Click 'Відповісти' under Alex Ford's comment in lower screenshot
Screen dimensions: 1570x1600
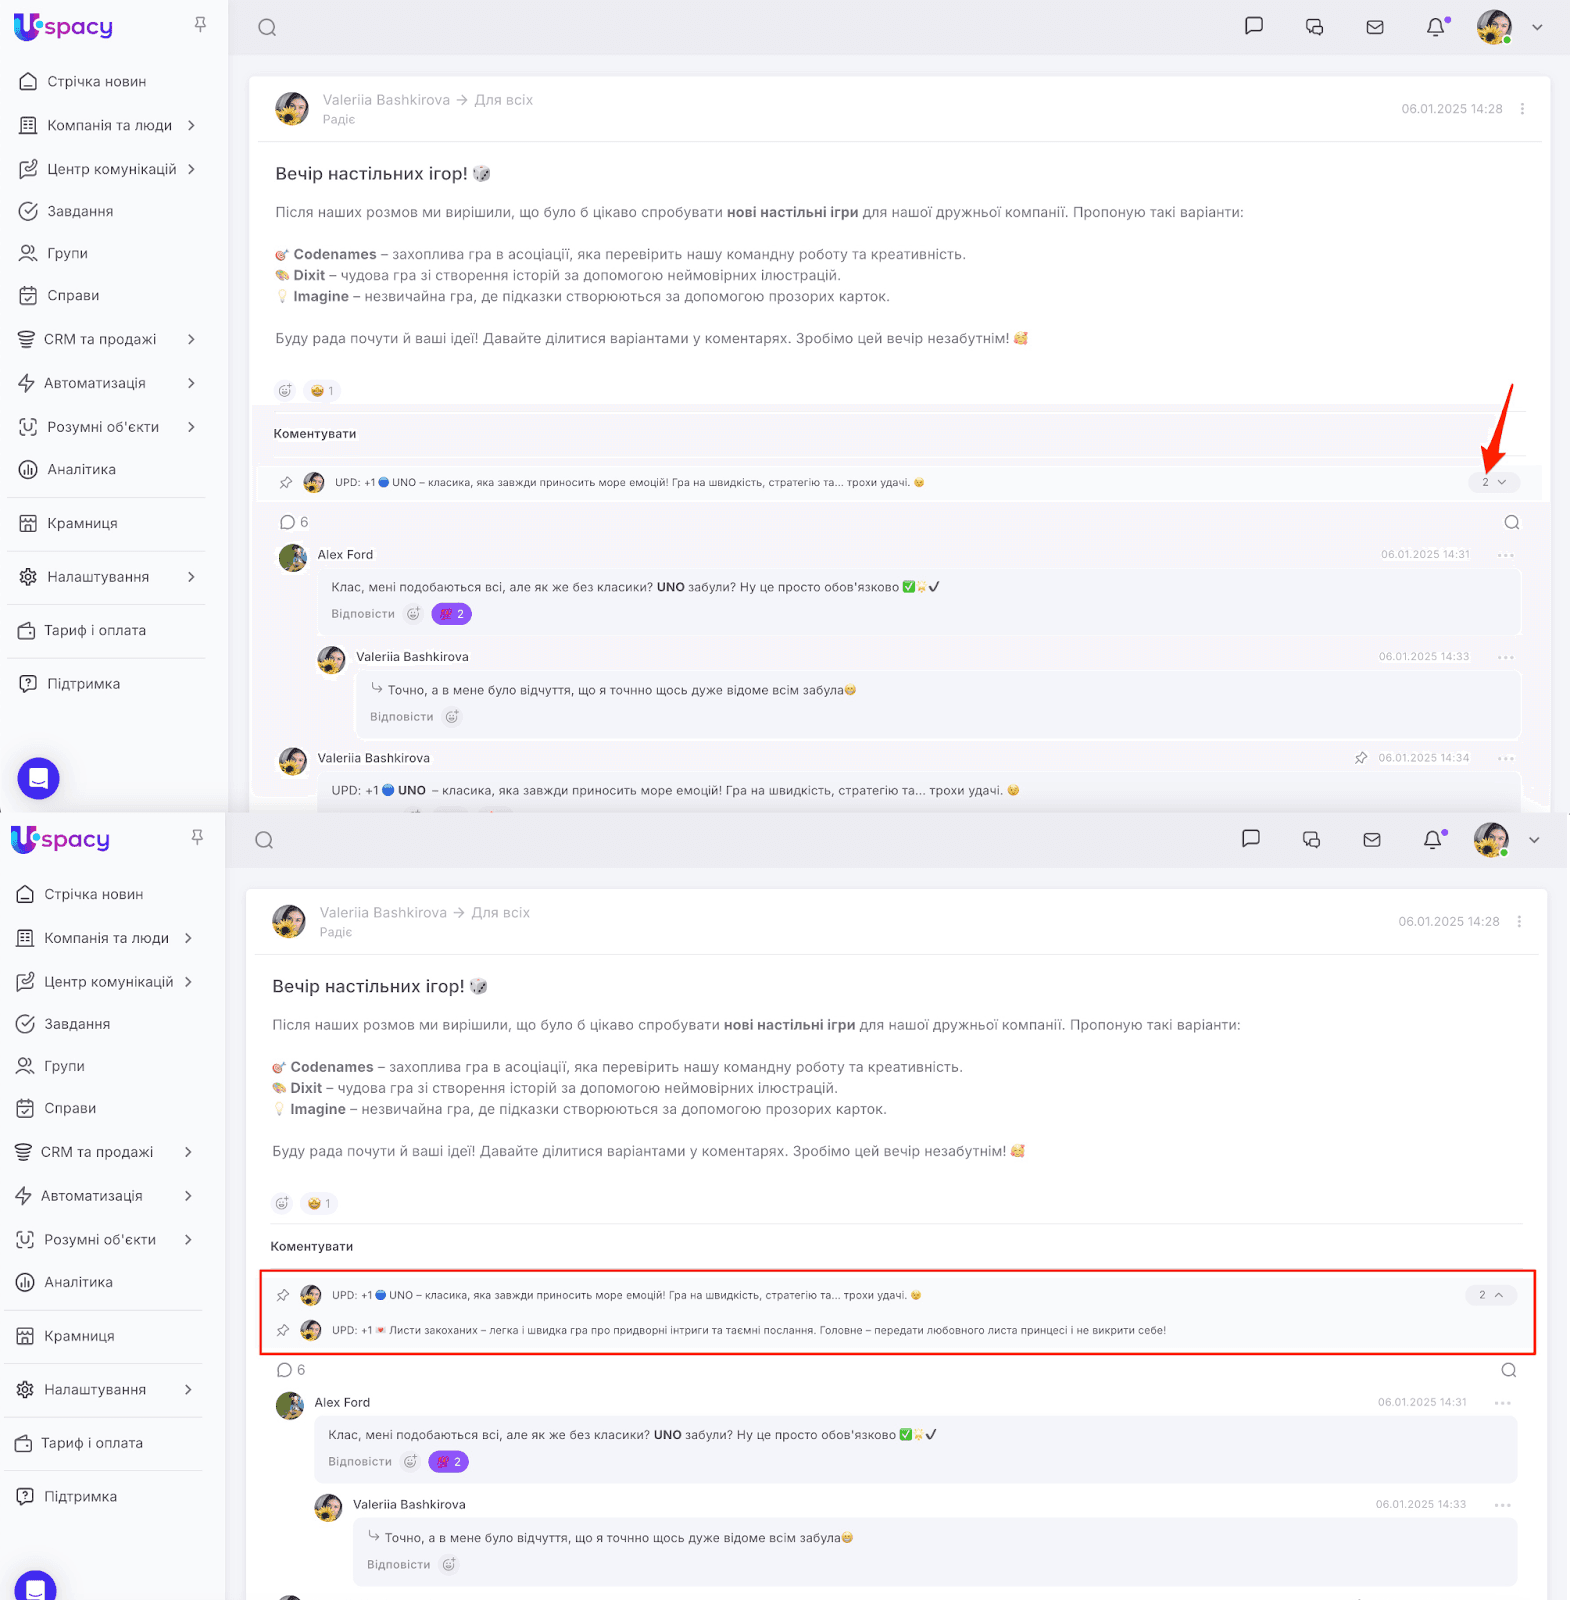tap(360, 1462)
